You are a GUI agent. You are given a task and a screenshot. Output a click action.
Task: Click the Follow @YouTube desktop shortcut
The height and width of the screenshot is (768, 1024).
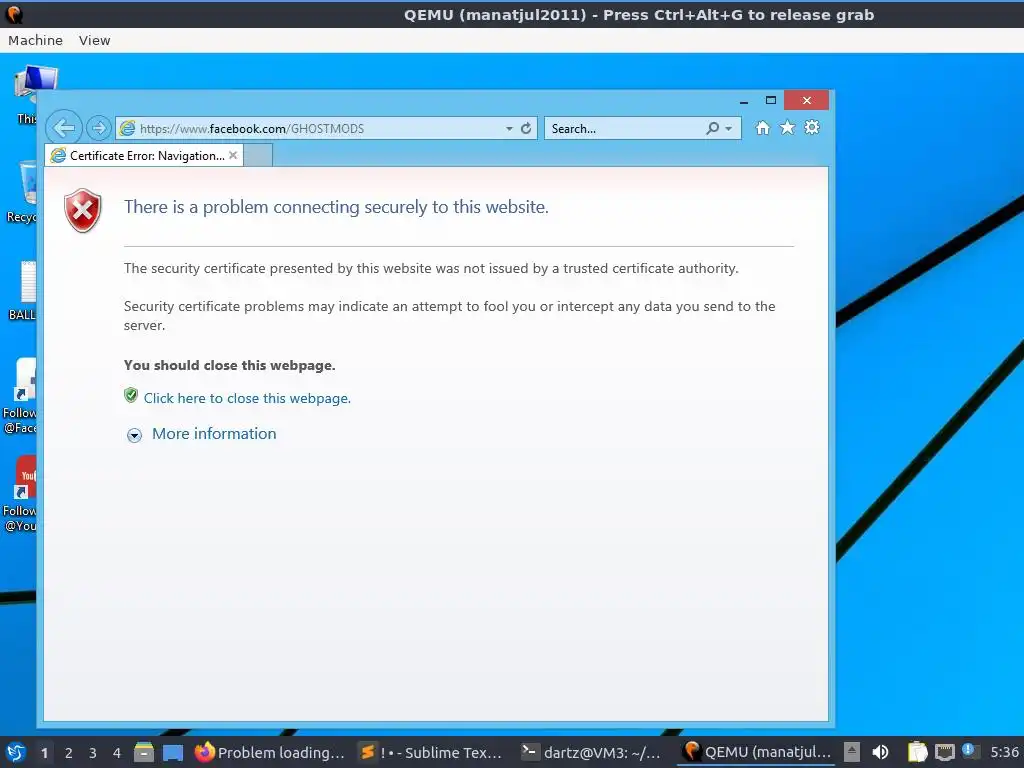pyautogui.click(x=20, y=494)
